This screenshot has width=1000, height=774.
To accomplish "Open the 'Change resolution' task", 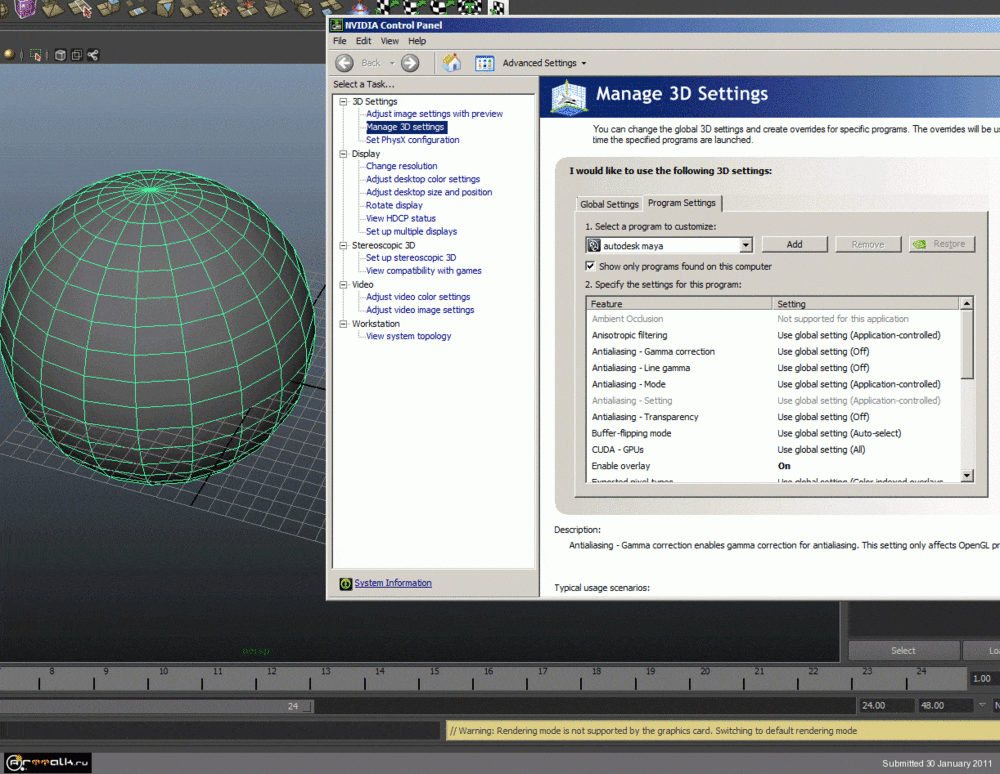I will 402,166.
